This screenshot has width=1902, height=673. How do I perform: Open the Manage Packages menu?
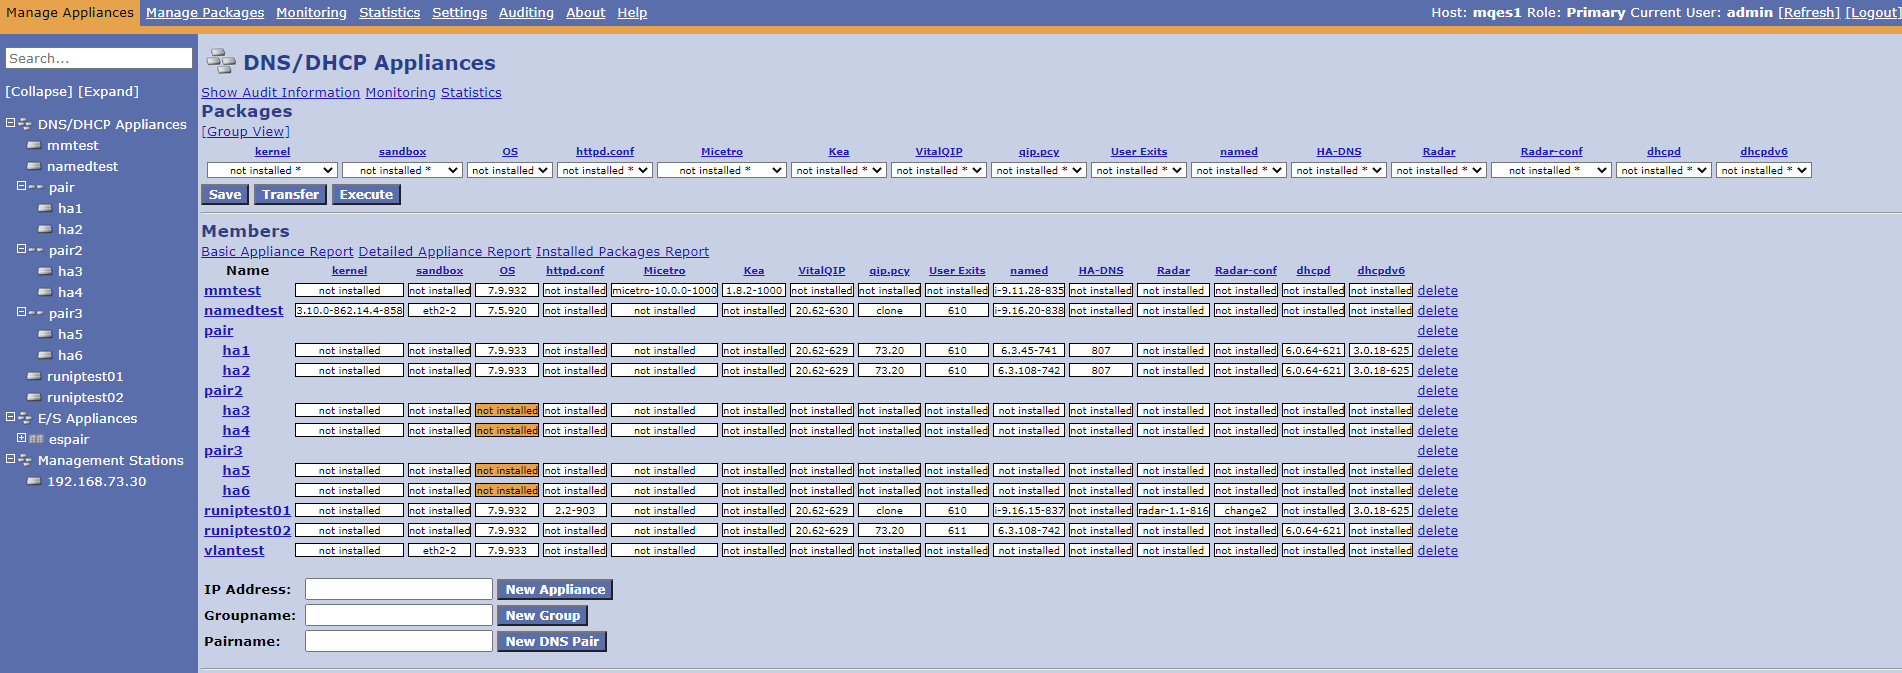click(x=205, y=12)
